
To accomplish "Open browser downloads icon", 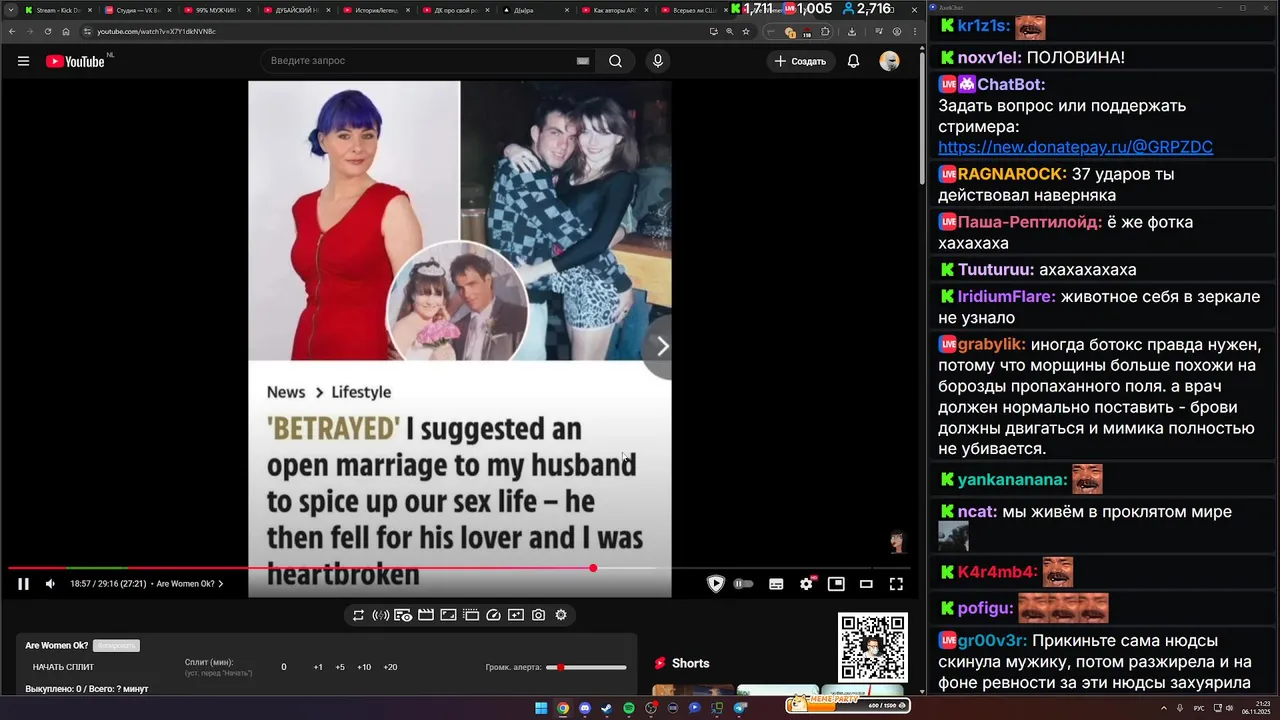I will point(852,31).
